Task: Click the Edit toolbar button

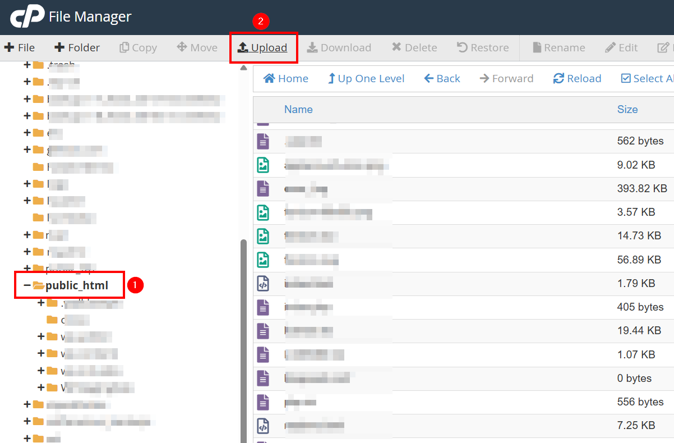Action: coord(621,48)
